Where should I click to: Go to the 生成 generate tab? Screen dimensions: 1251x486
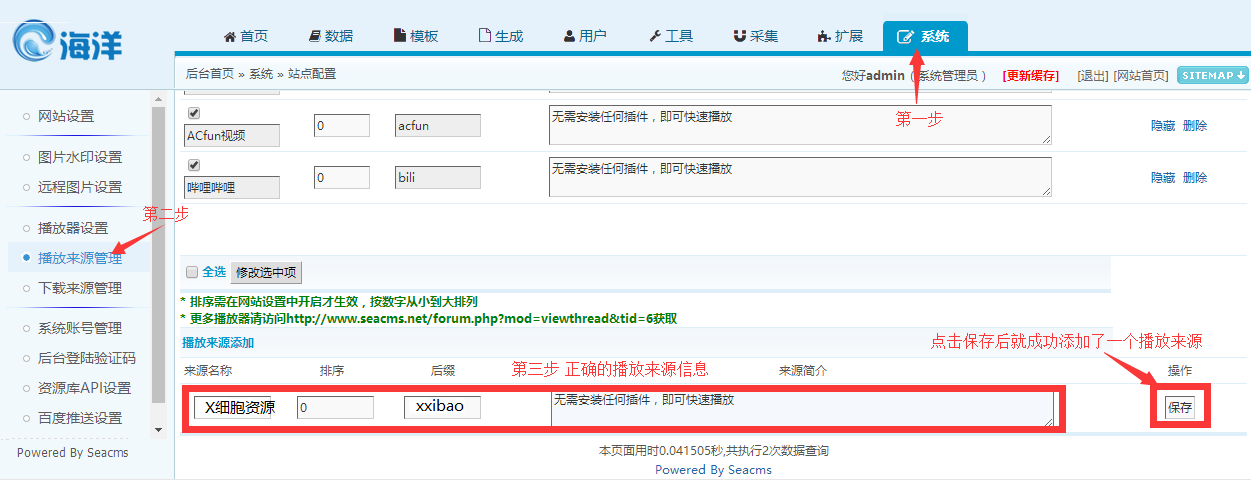click(500, 36)
